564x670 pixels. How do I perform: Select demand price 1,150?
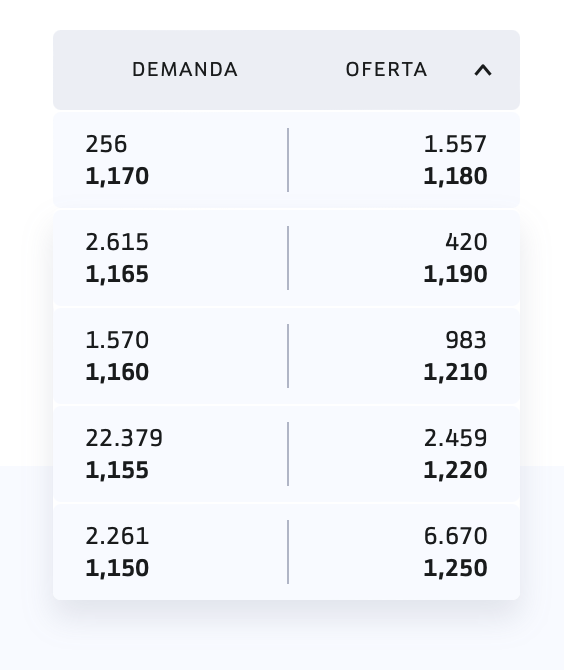[117, 568]
